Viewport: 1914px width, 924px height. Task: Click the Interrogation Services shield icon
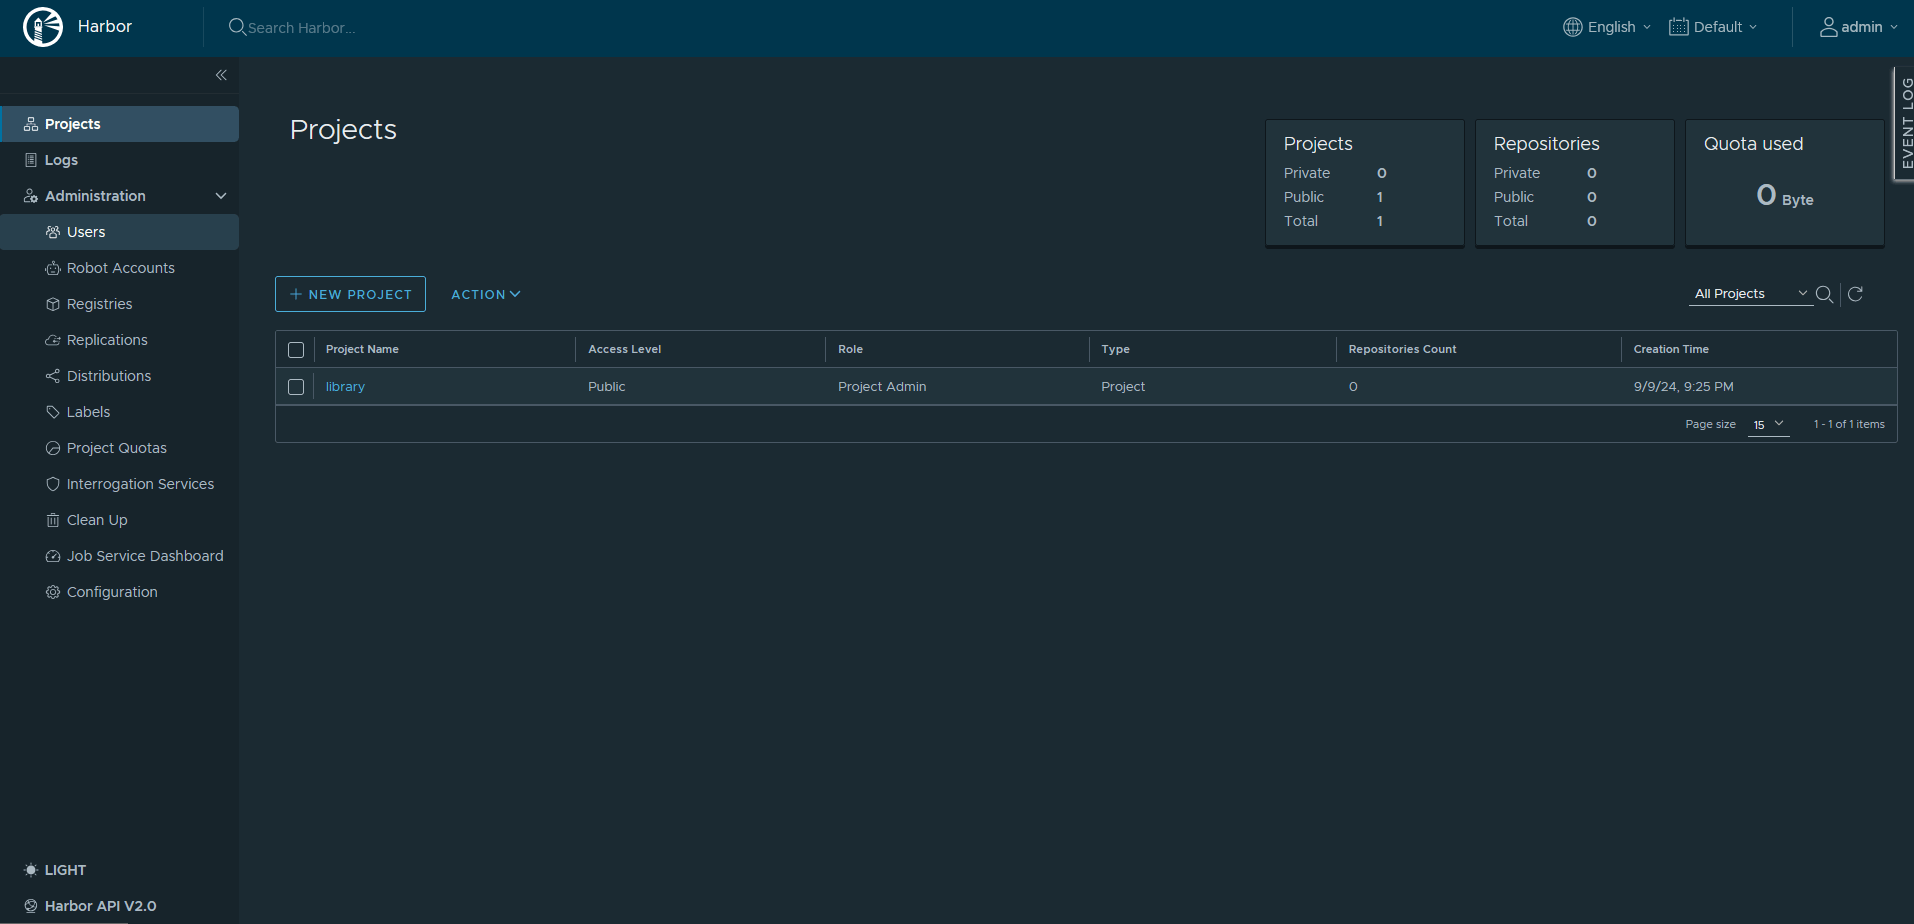(x=53, y=484)
